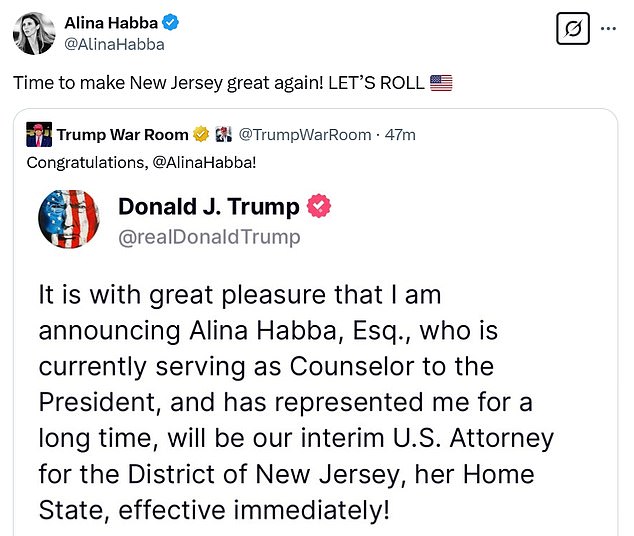
Task: Click the red verified badge beside Trump
Action: pyautogui.click(x=319, y=207)
